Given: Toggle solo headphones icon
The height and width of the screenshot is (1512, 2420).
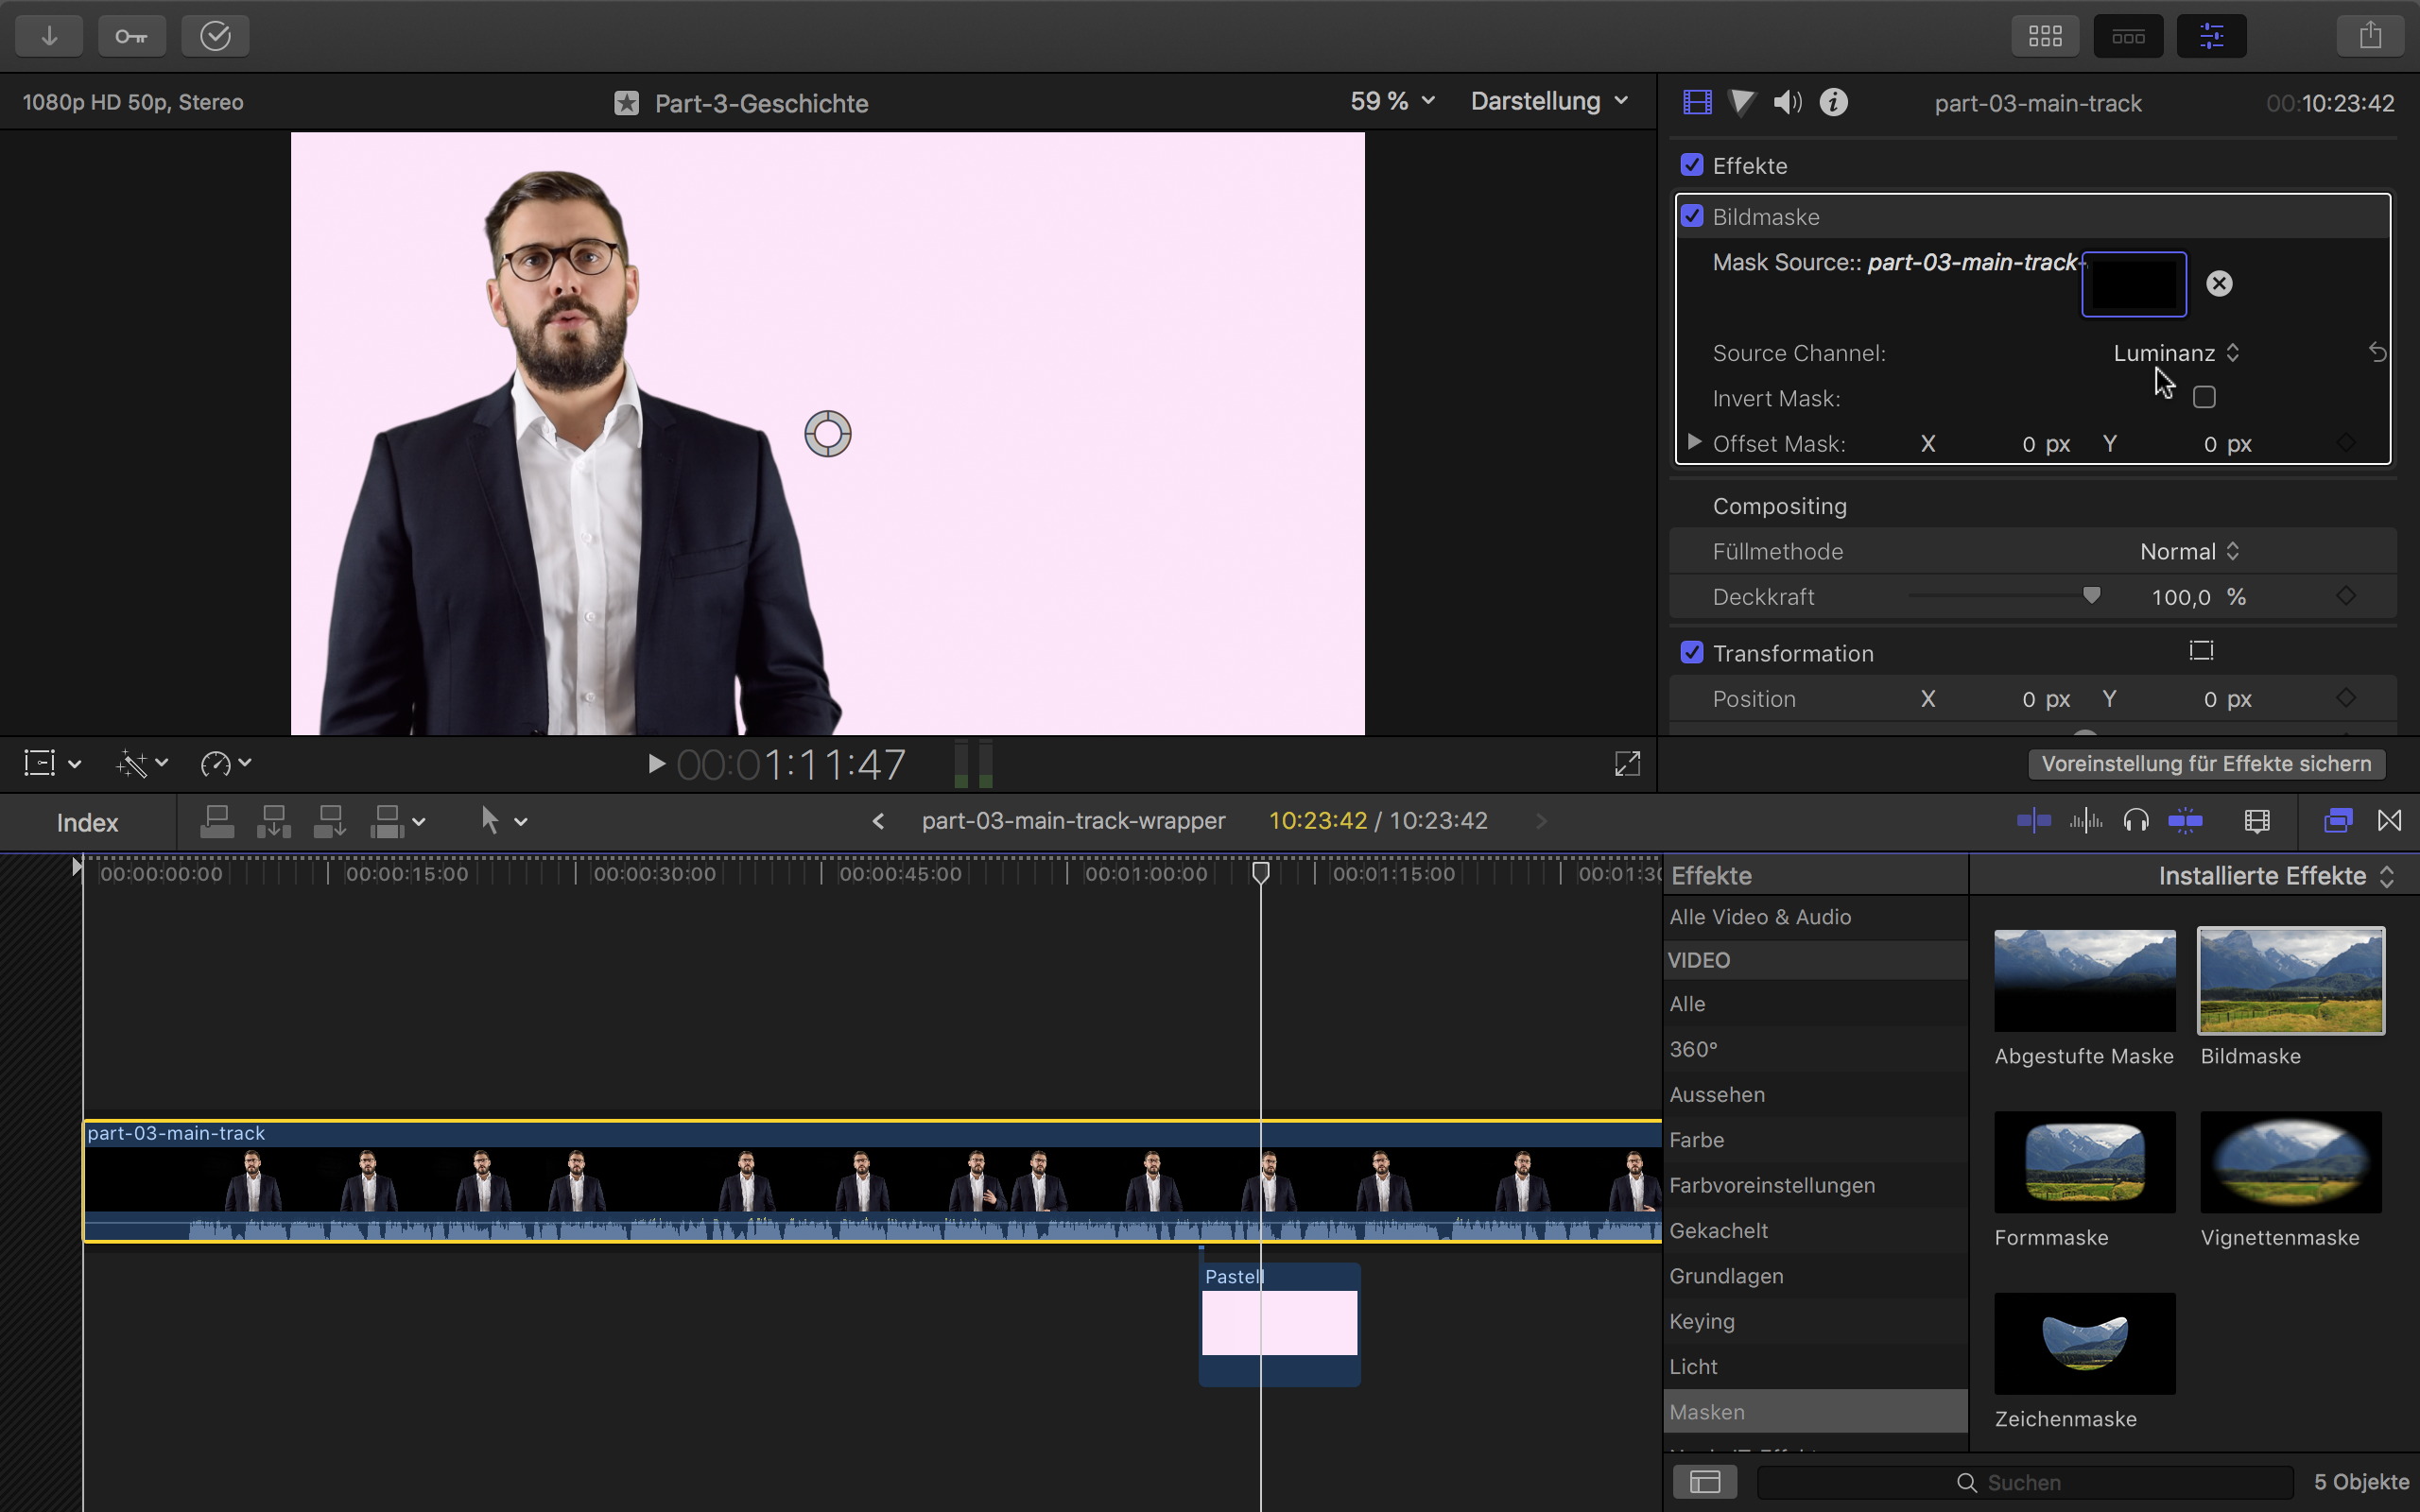Looking at the screenshot, I should [x=2135, y=821].
